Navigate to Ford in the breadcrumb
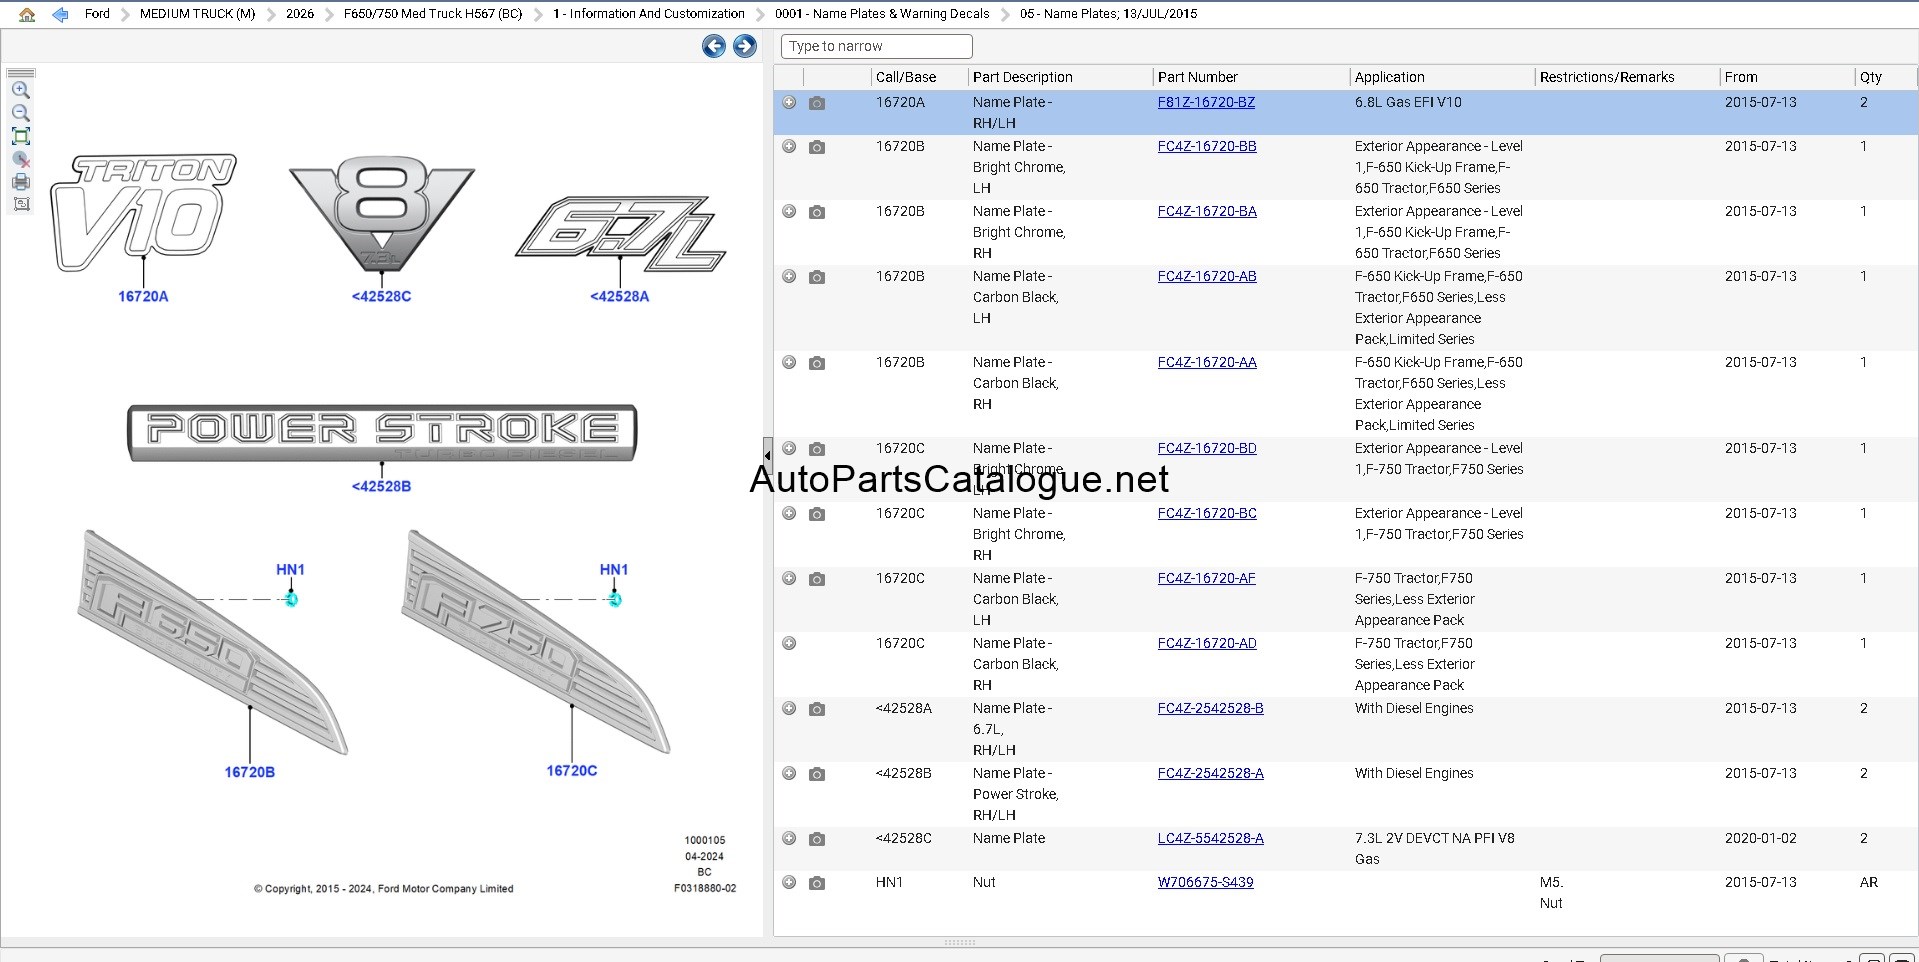 tap(97, 14)
